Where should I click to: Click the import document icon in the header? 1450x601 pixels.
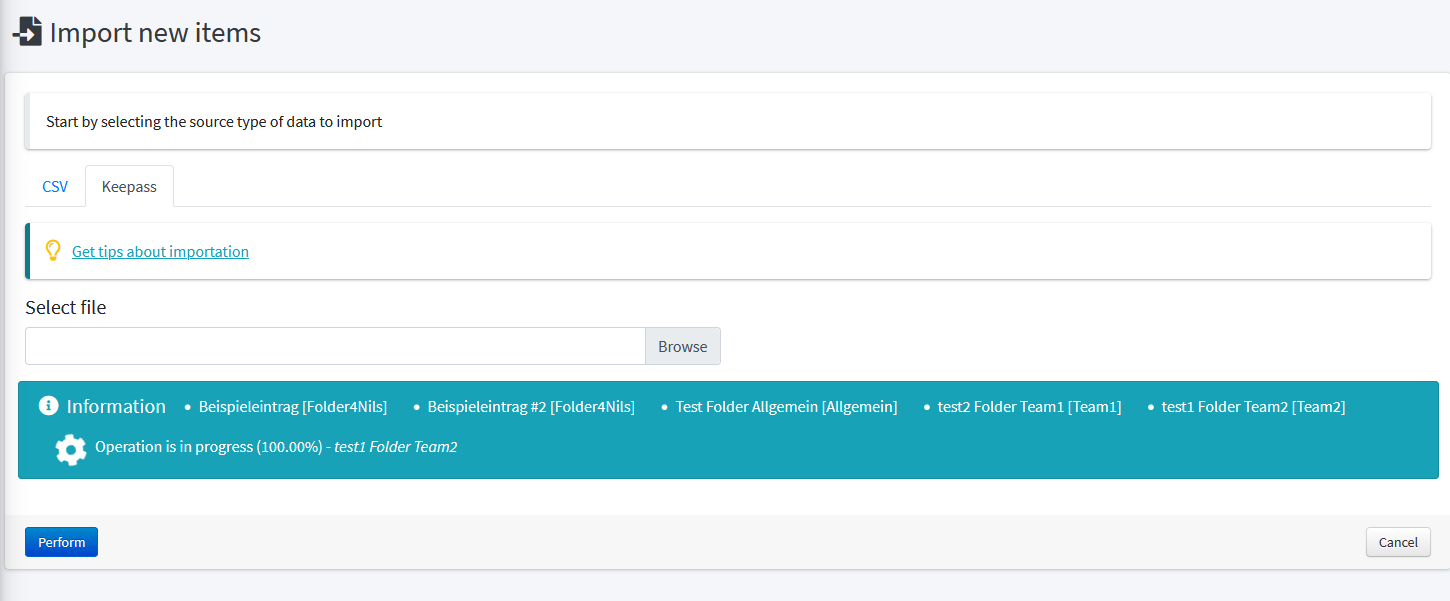[27, 31]
